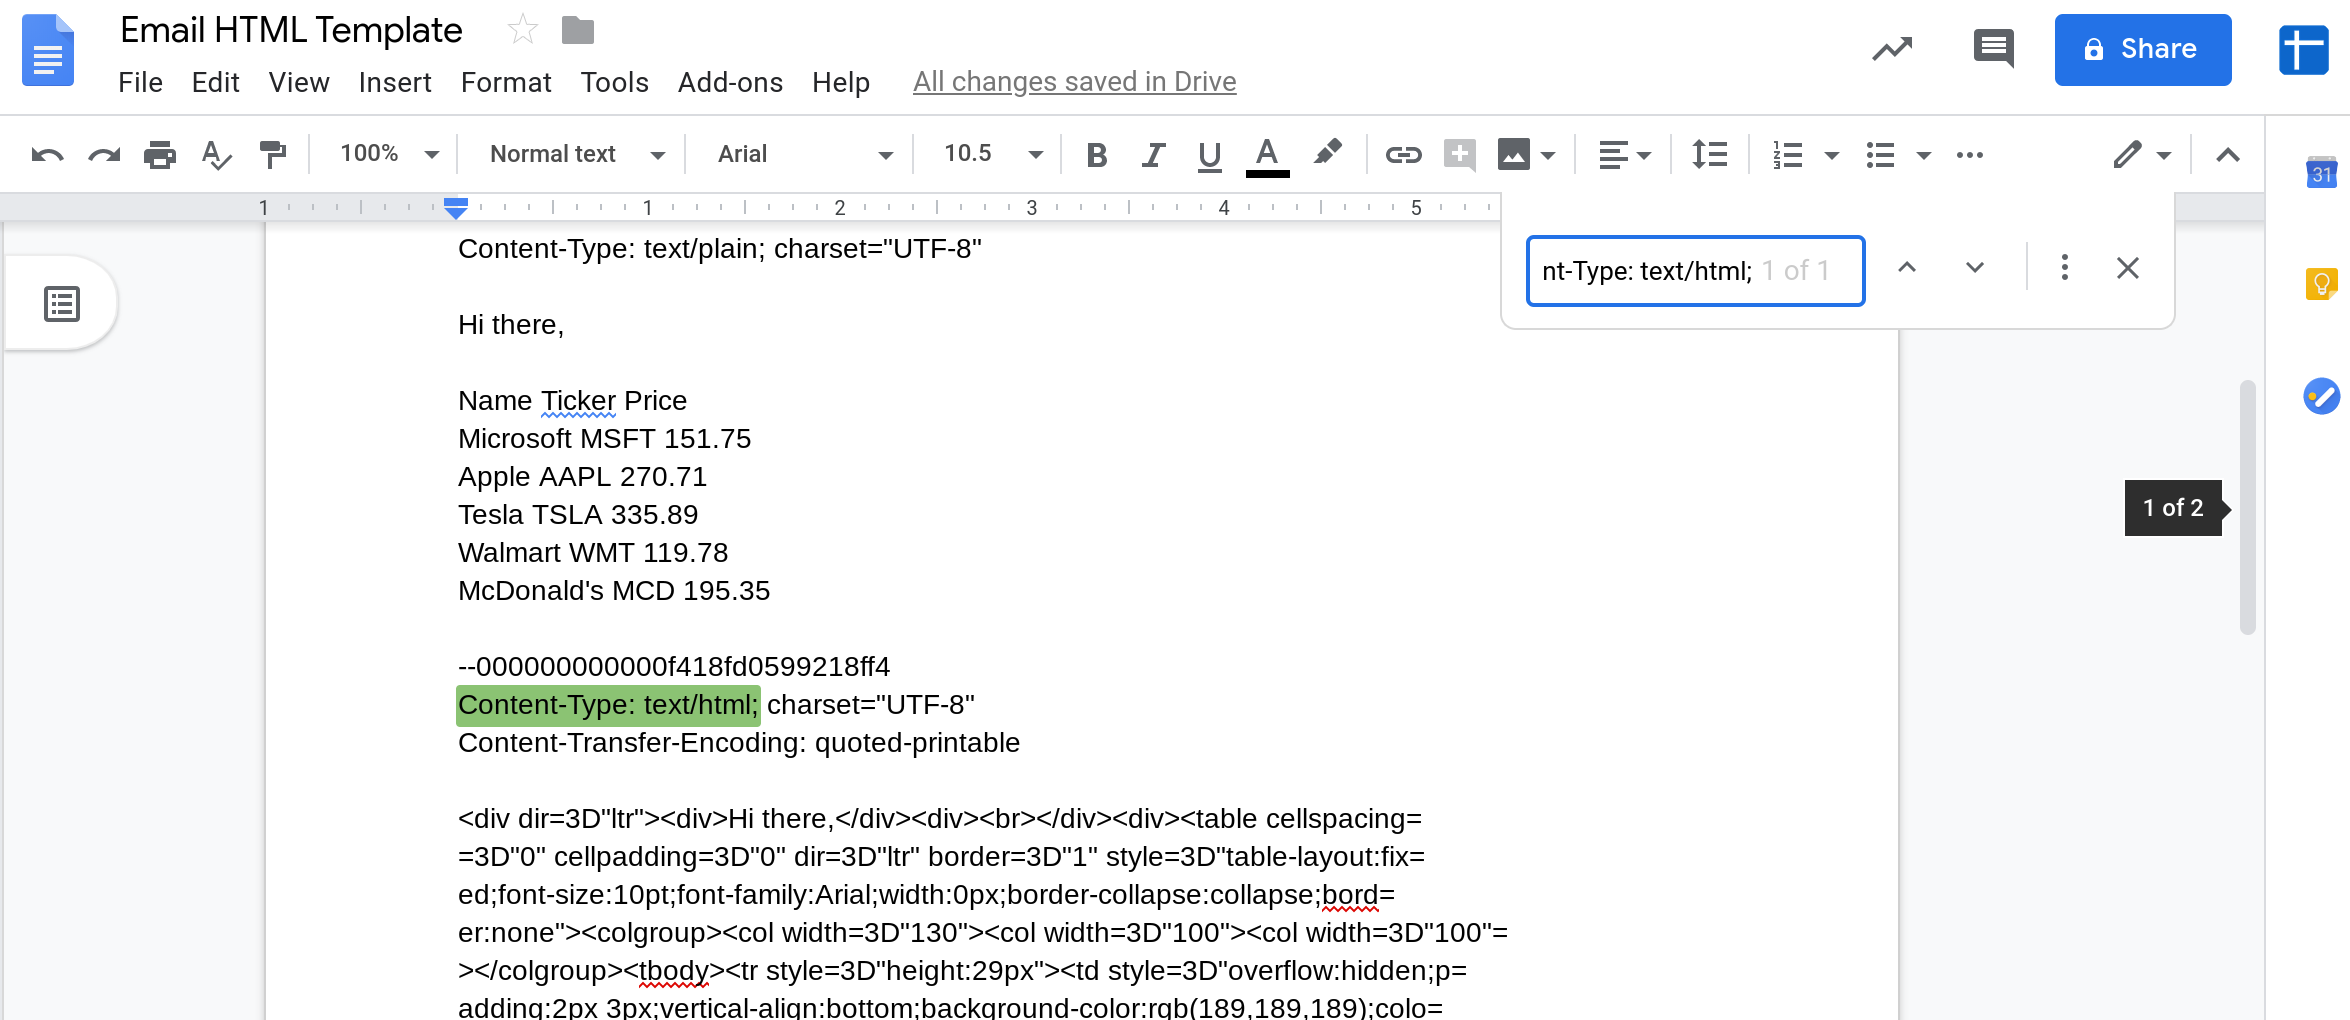Select the Paint format roller icon
This screenshot has height=1020, width=2350.
(272, 155)
